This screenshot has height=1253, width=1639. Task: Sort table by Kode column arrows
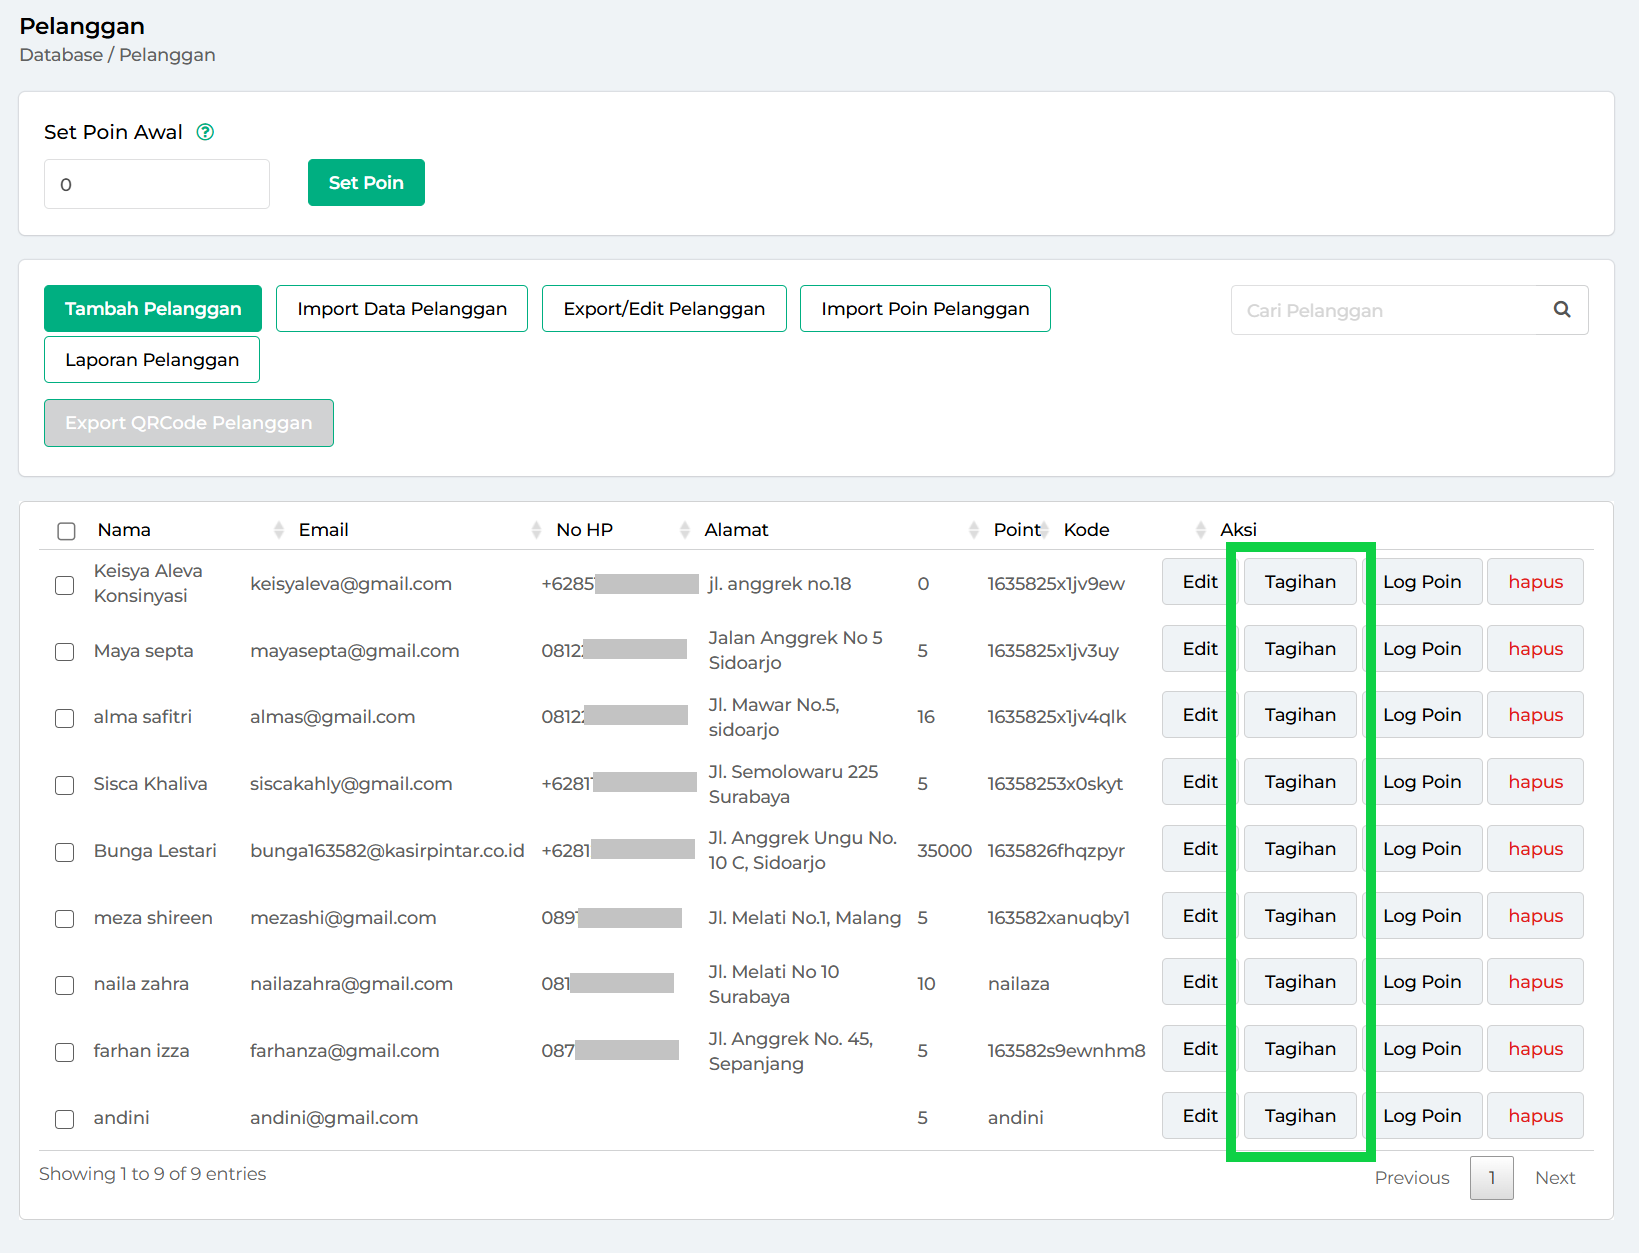[1200, 530]
